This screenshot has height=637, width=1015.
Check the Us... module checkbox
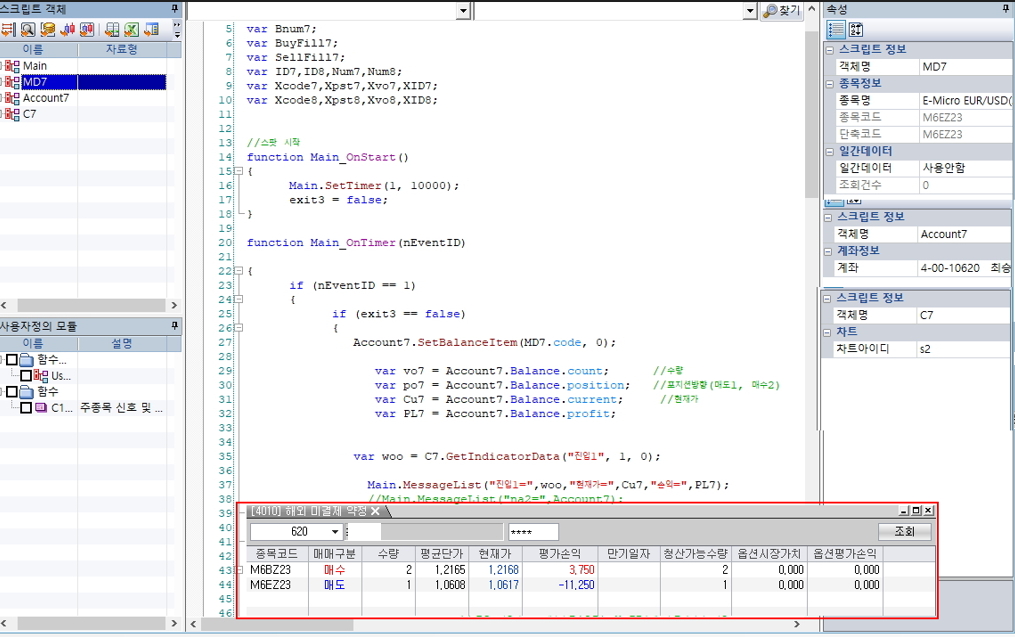[26, 376]
